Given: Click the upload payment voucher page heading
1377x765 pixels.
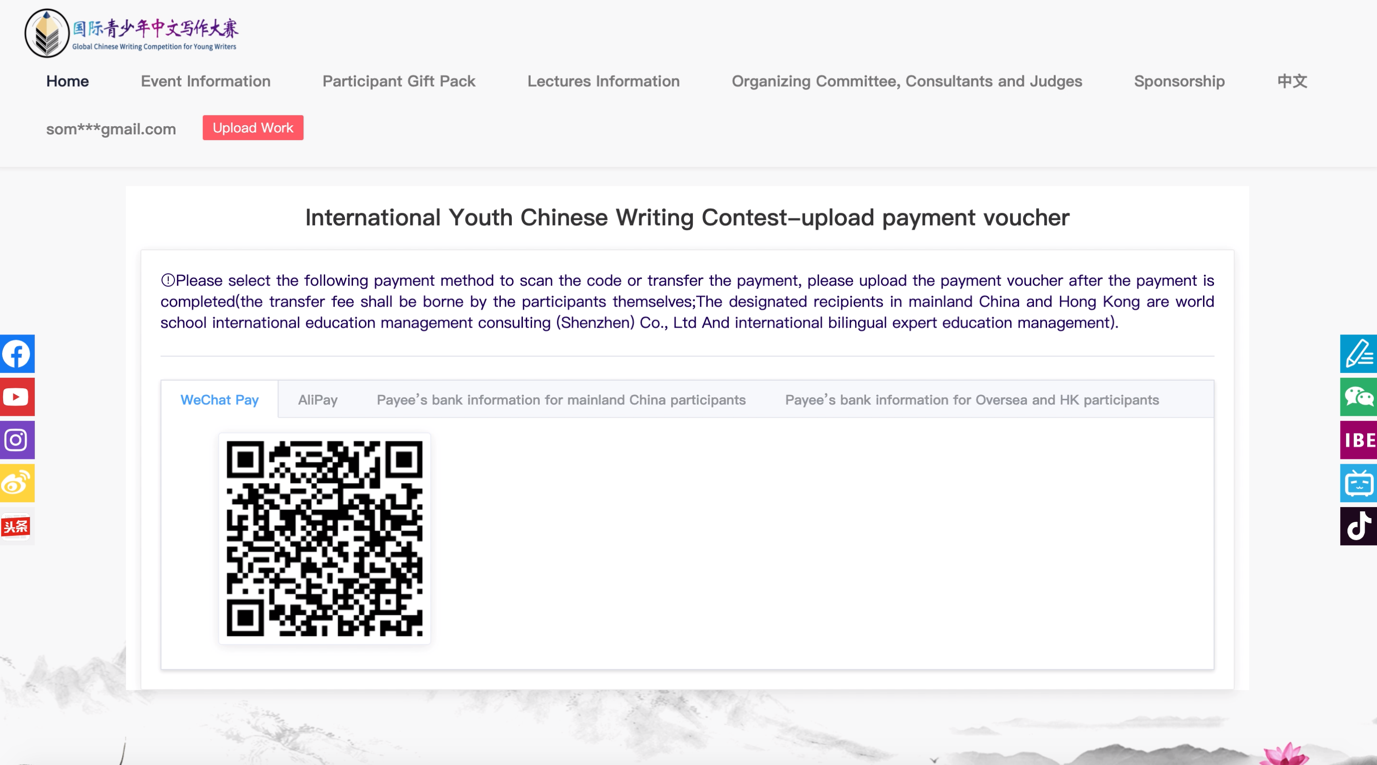Looking at the screenshot, I should click(687, 217).
